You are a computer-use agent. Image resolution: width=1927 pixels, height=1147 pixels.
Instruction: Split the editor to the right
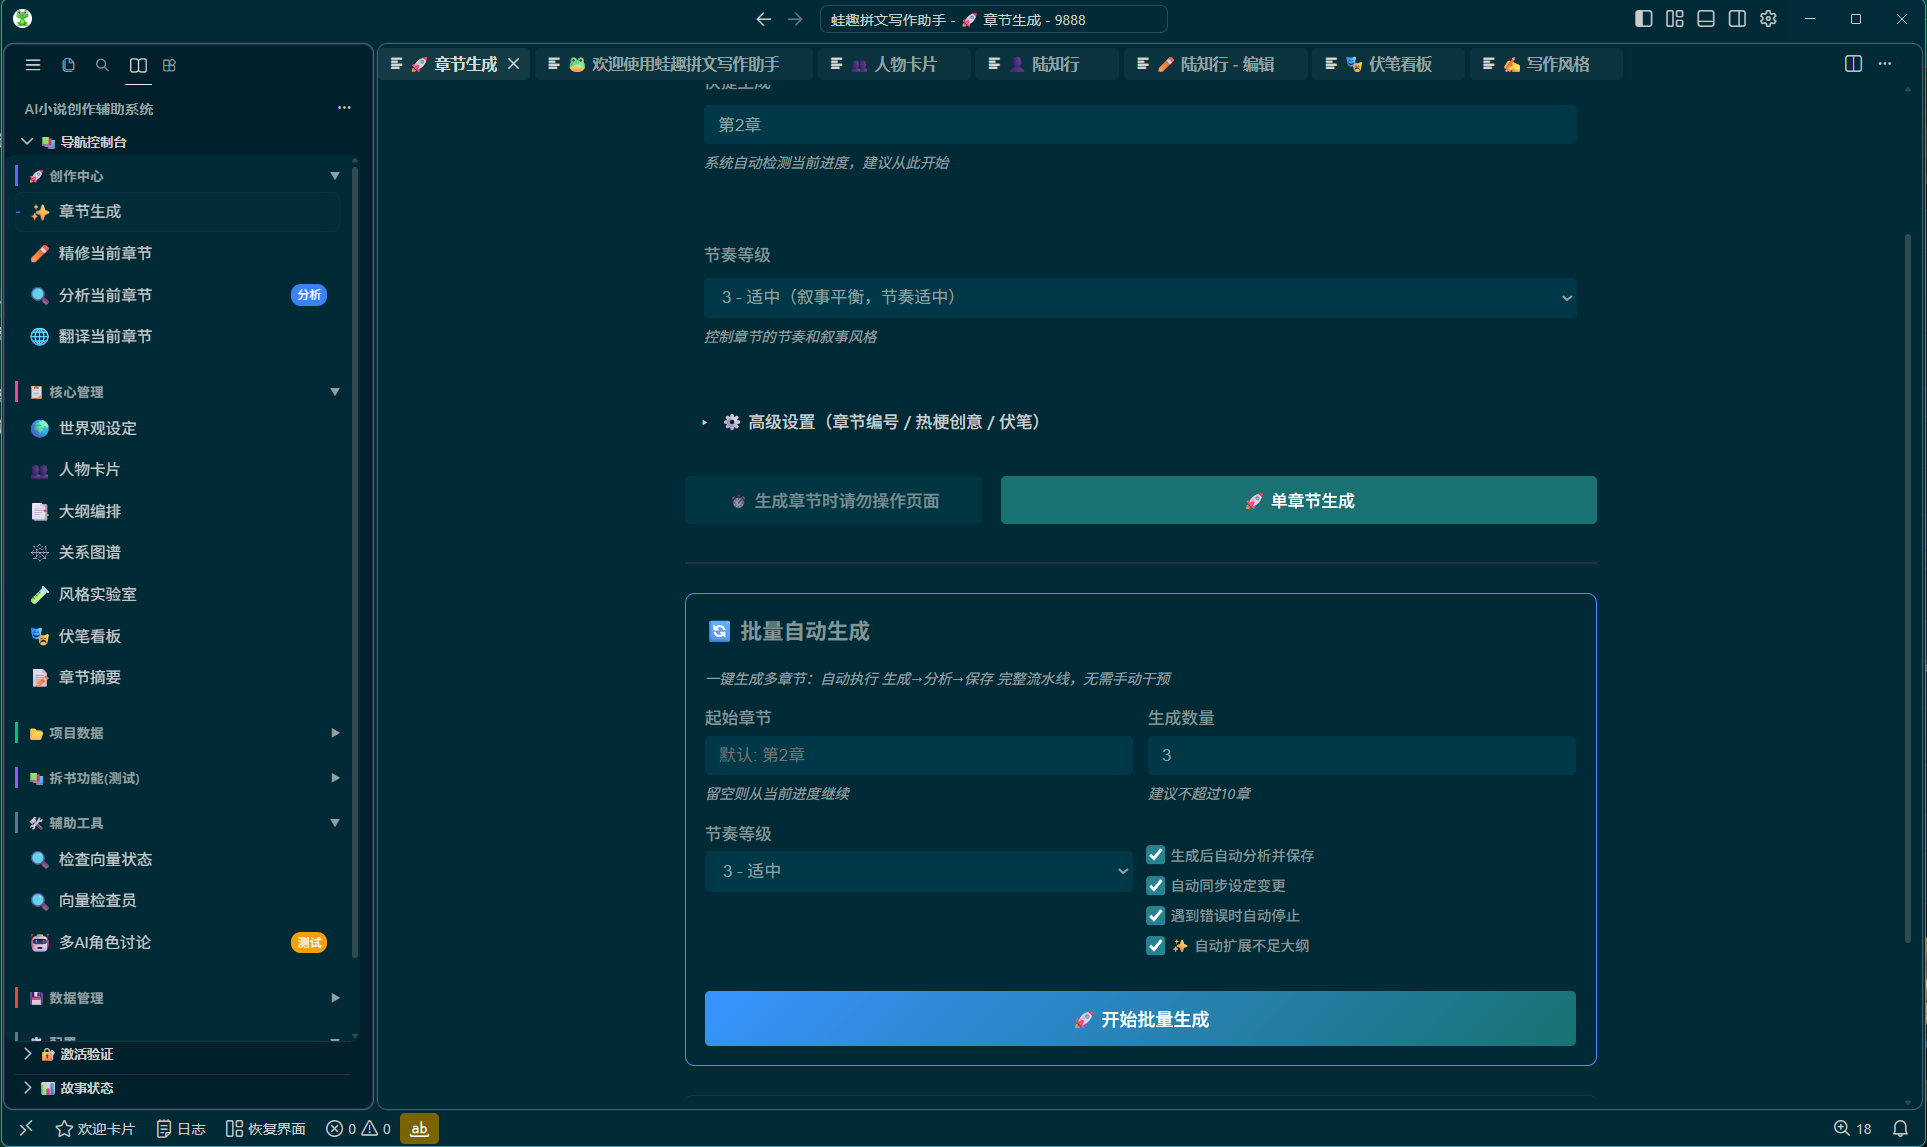tap(1853, 64)
